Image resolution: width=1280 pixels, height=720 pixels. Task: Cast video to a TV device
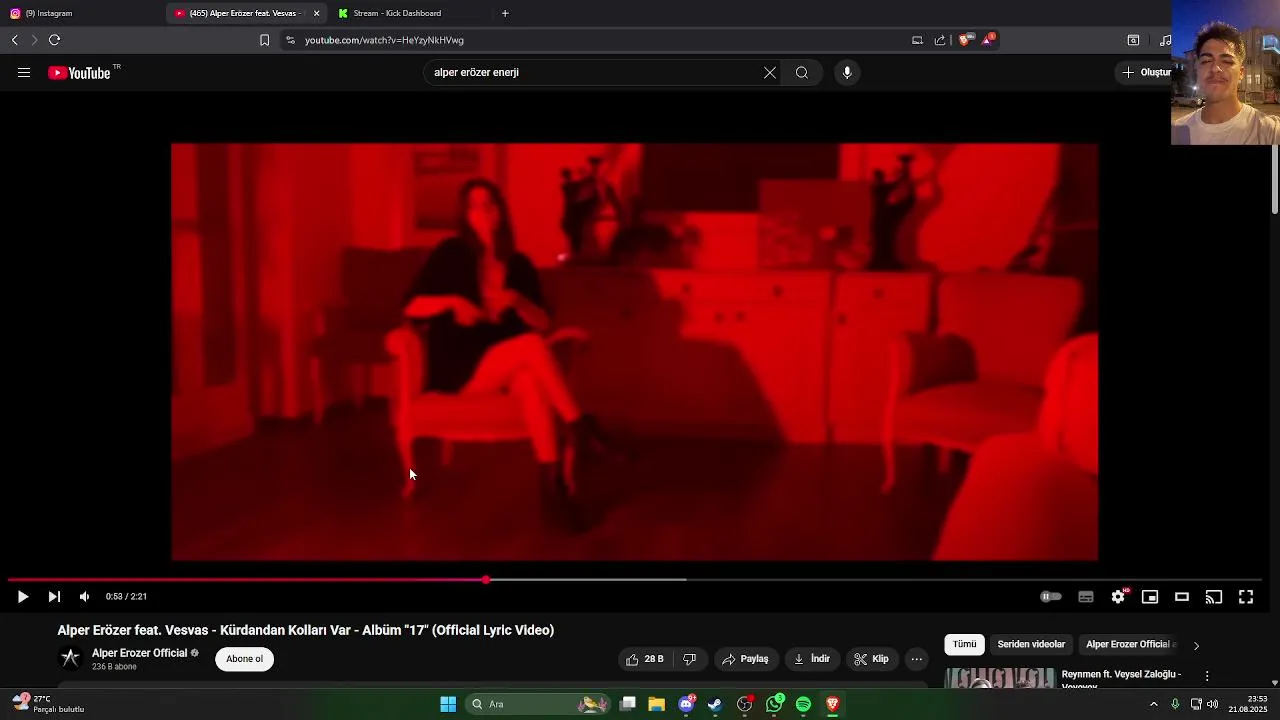click(x=1214, y=597)
